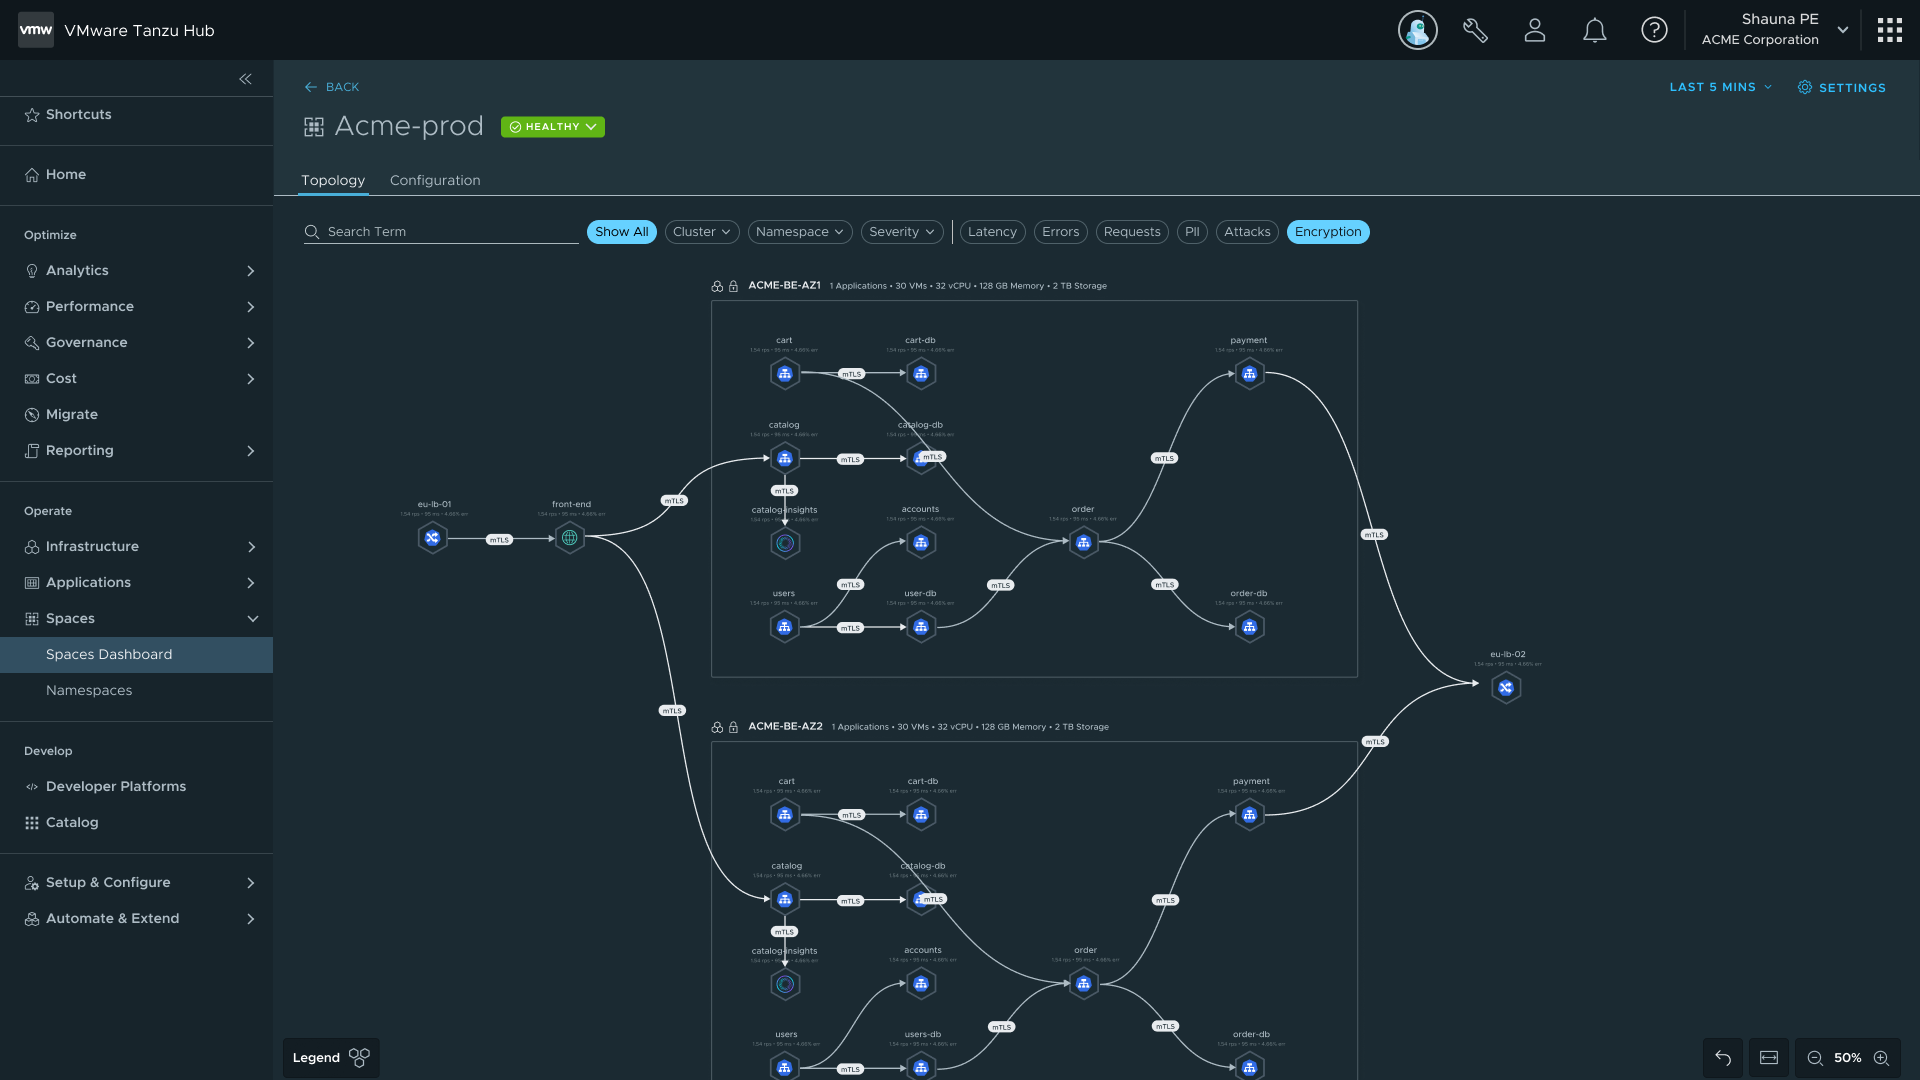Screen dimensions: 1920x1080
Task: Toggle the PII overlay filter
Action: click(x=1192, y=232)
